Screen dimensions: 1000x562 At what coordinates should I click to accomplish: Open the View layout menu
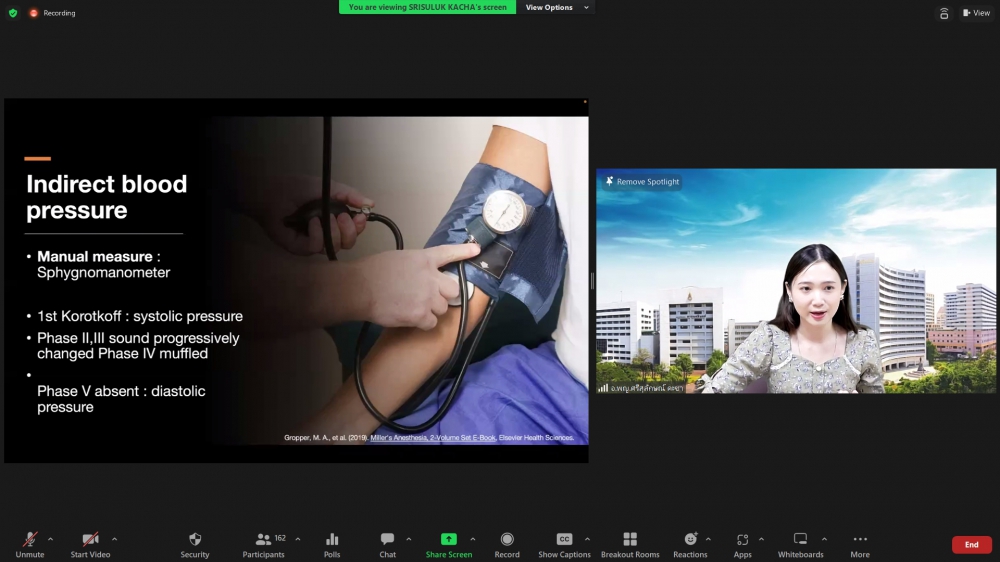point(976,13)
